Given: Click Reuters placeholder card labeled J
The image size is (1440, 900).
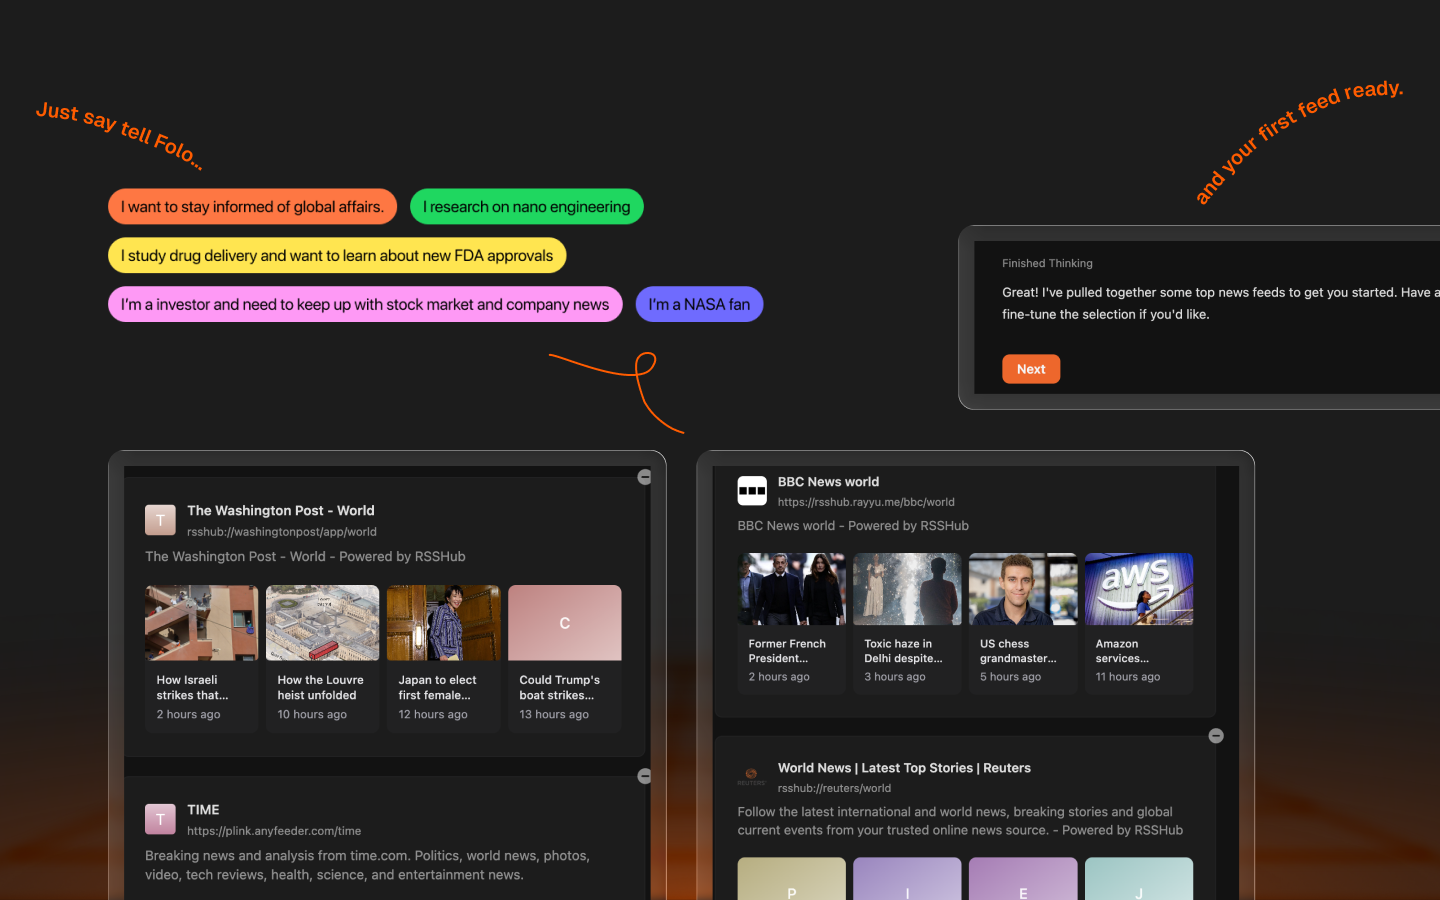Looking at the screenshot, I should coord(1139,879).
